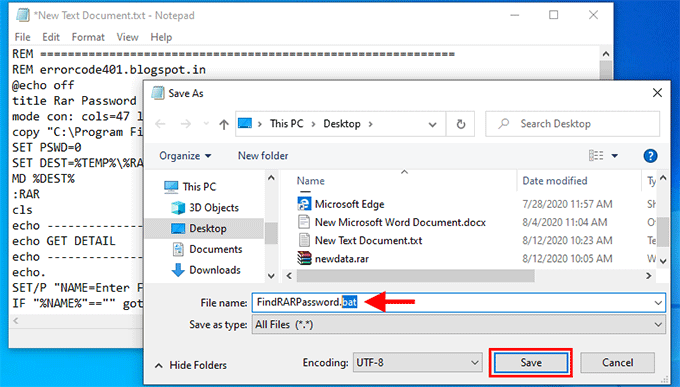Viewport: 680px width, 387px height.
Task: Click file list horizontal scrollbar right arrow
Action: (649, 276)
